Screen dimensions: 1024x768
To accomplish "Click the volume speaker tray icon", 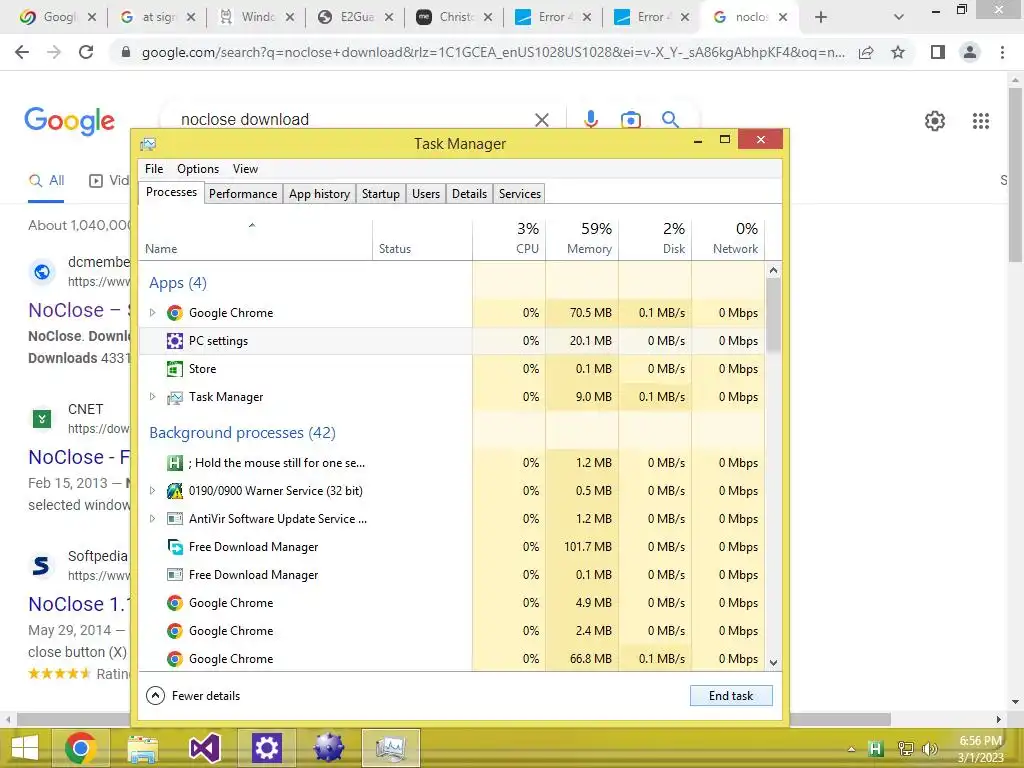I will (929, 749).
